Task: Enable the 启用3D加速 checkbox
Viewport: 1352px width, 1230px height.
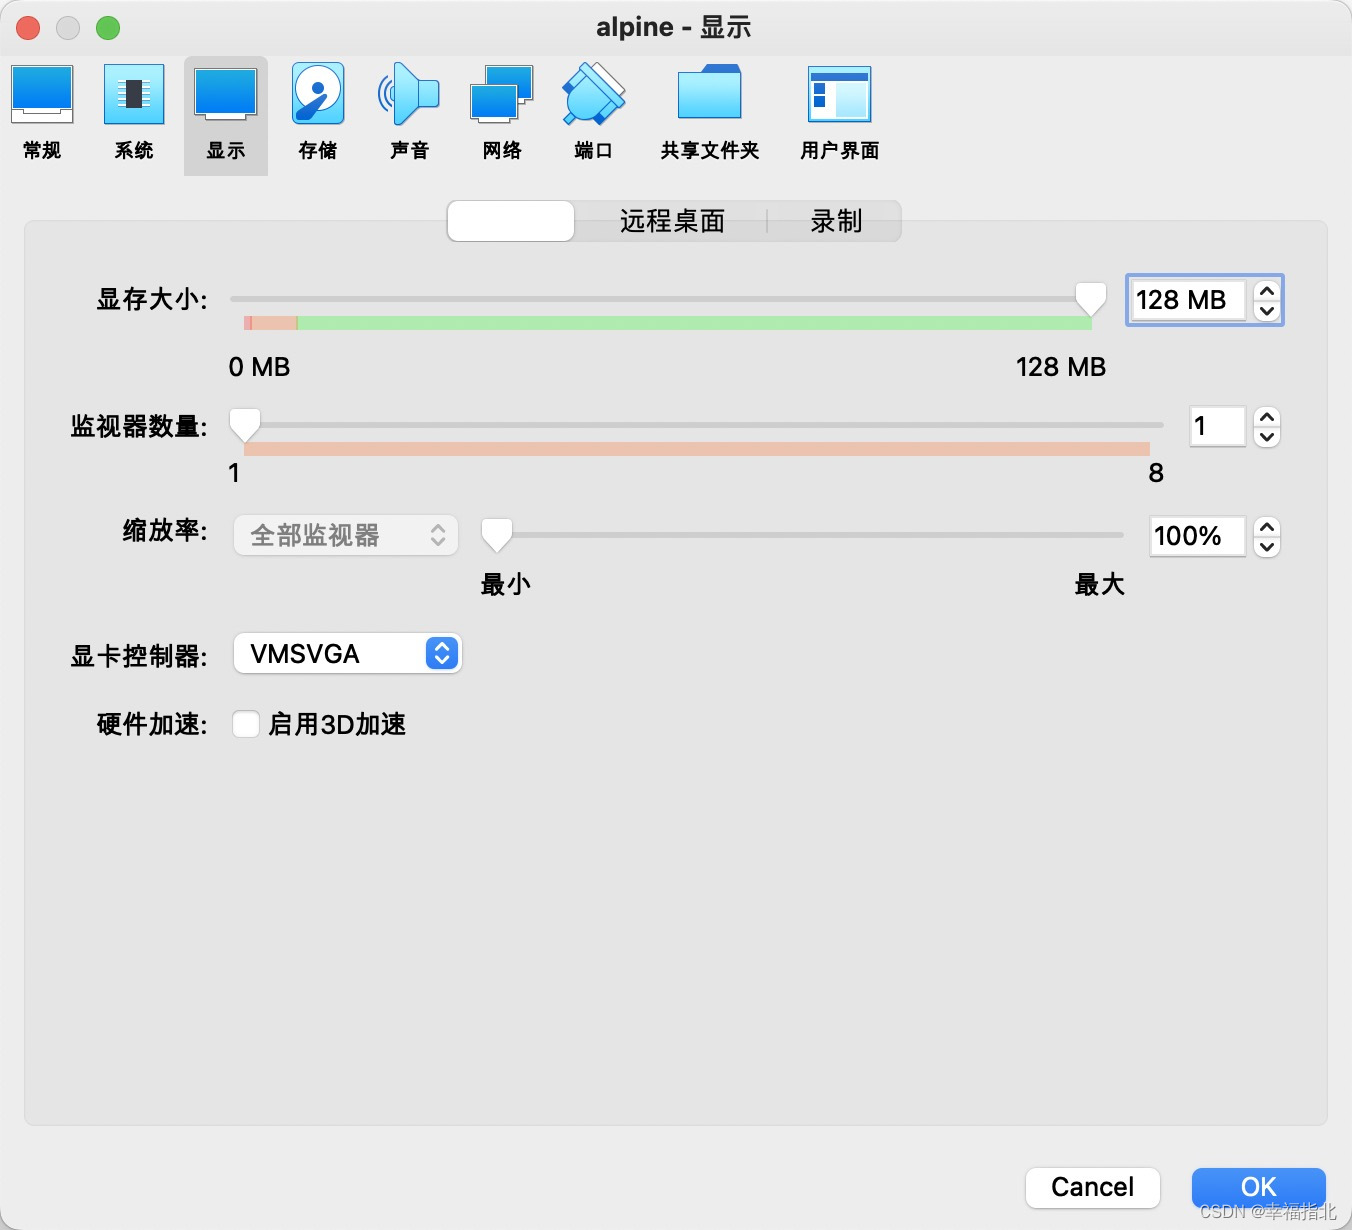Action: pyautogui.click(x=246, y=724)
